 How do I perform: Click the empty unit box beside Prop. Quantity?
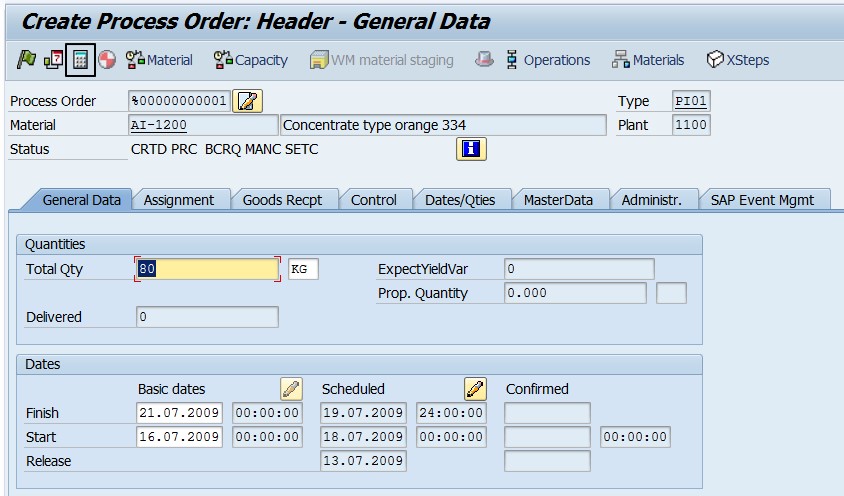pyautogui.click(x=671, y=293)
